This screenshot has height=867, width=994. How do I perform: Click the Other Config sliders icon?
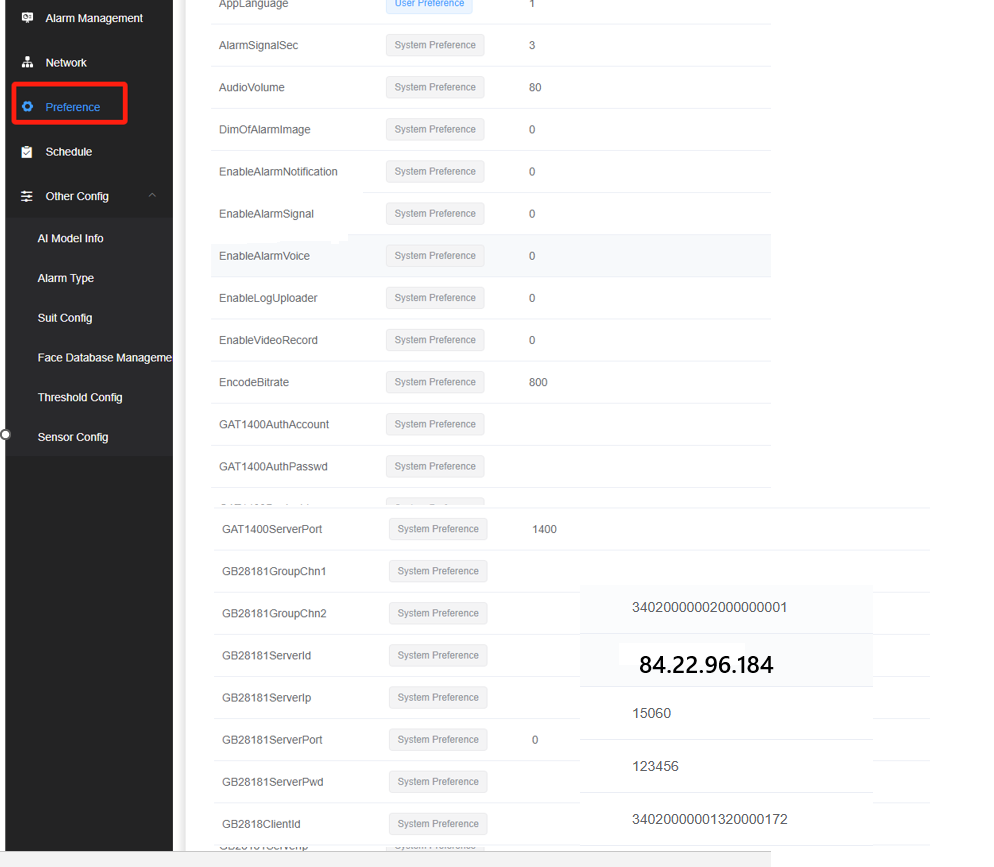(27, 196)
